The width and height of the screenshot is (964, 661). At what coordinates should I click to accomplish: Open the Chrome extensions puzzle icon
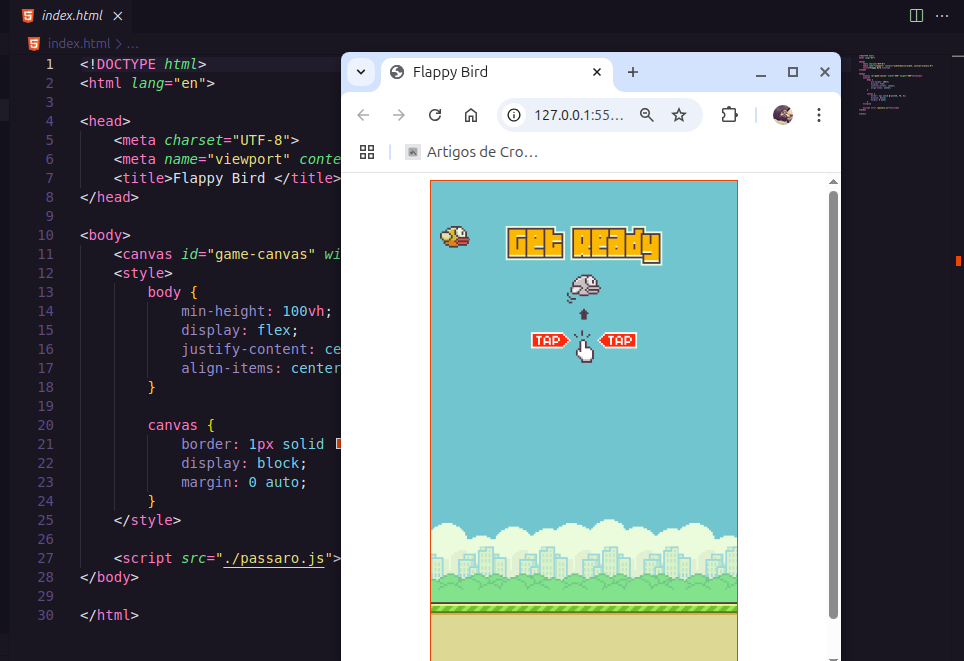(x=729, y=115)
